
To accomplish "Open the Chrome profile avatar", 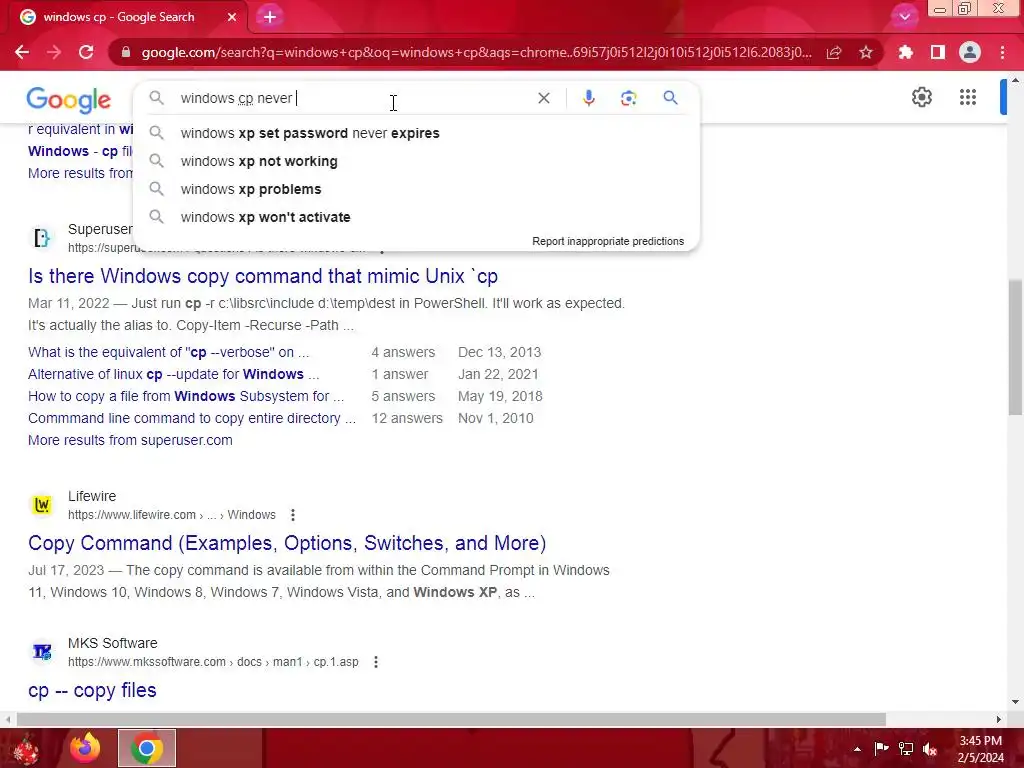I will click(970, 52).
